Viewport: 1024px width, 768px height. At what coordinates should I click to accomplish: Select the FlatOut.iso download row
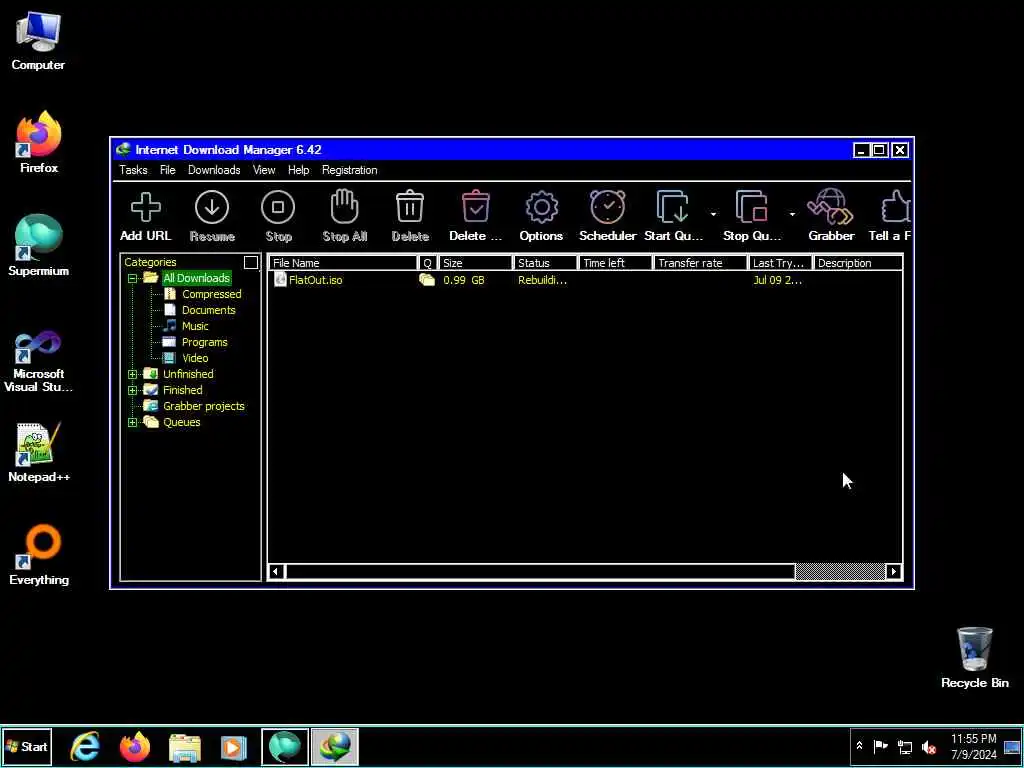(x=585, y=280)
